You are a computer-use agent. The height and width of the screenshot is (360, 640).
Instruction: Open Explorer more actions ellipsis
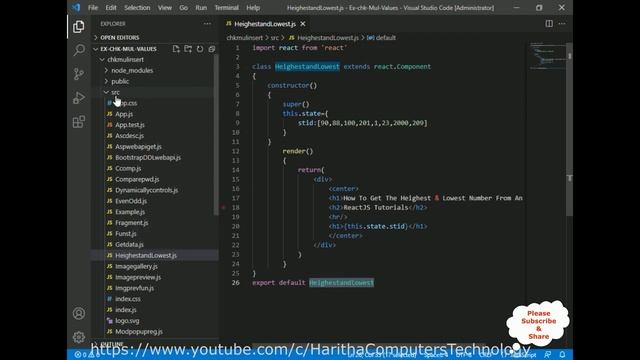(207, 24)
